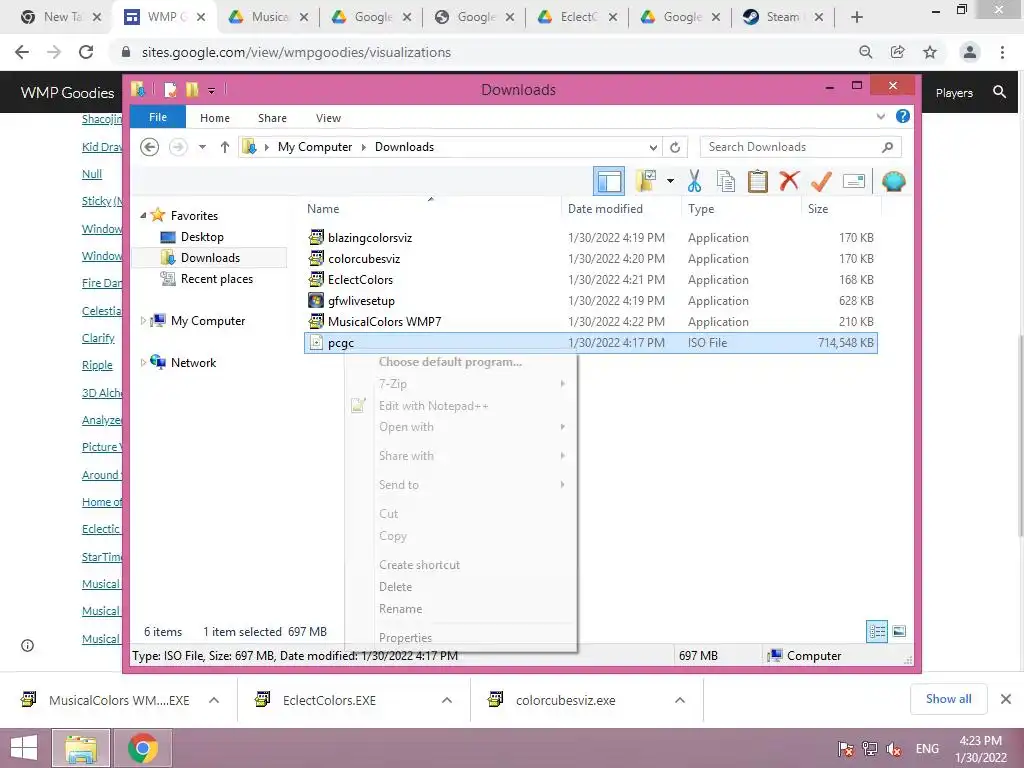Viewport: 1024px width, 768px height.
Task: Click the Explorer Back arrow button
Action: [x=150, y=147]
